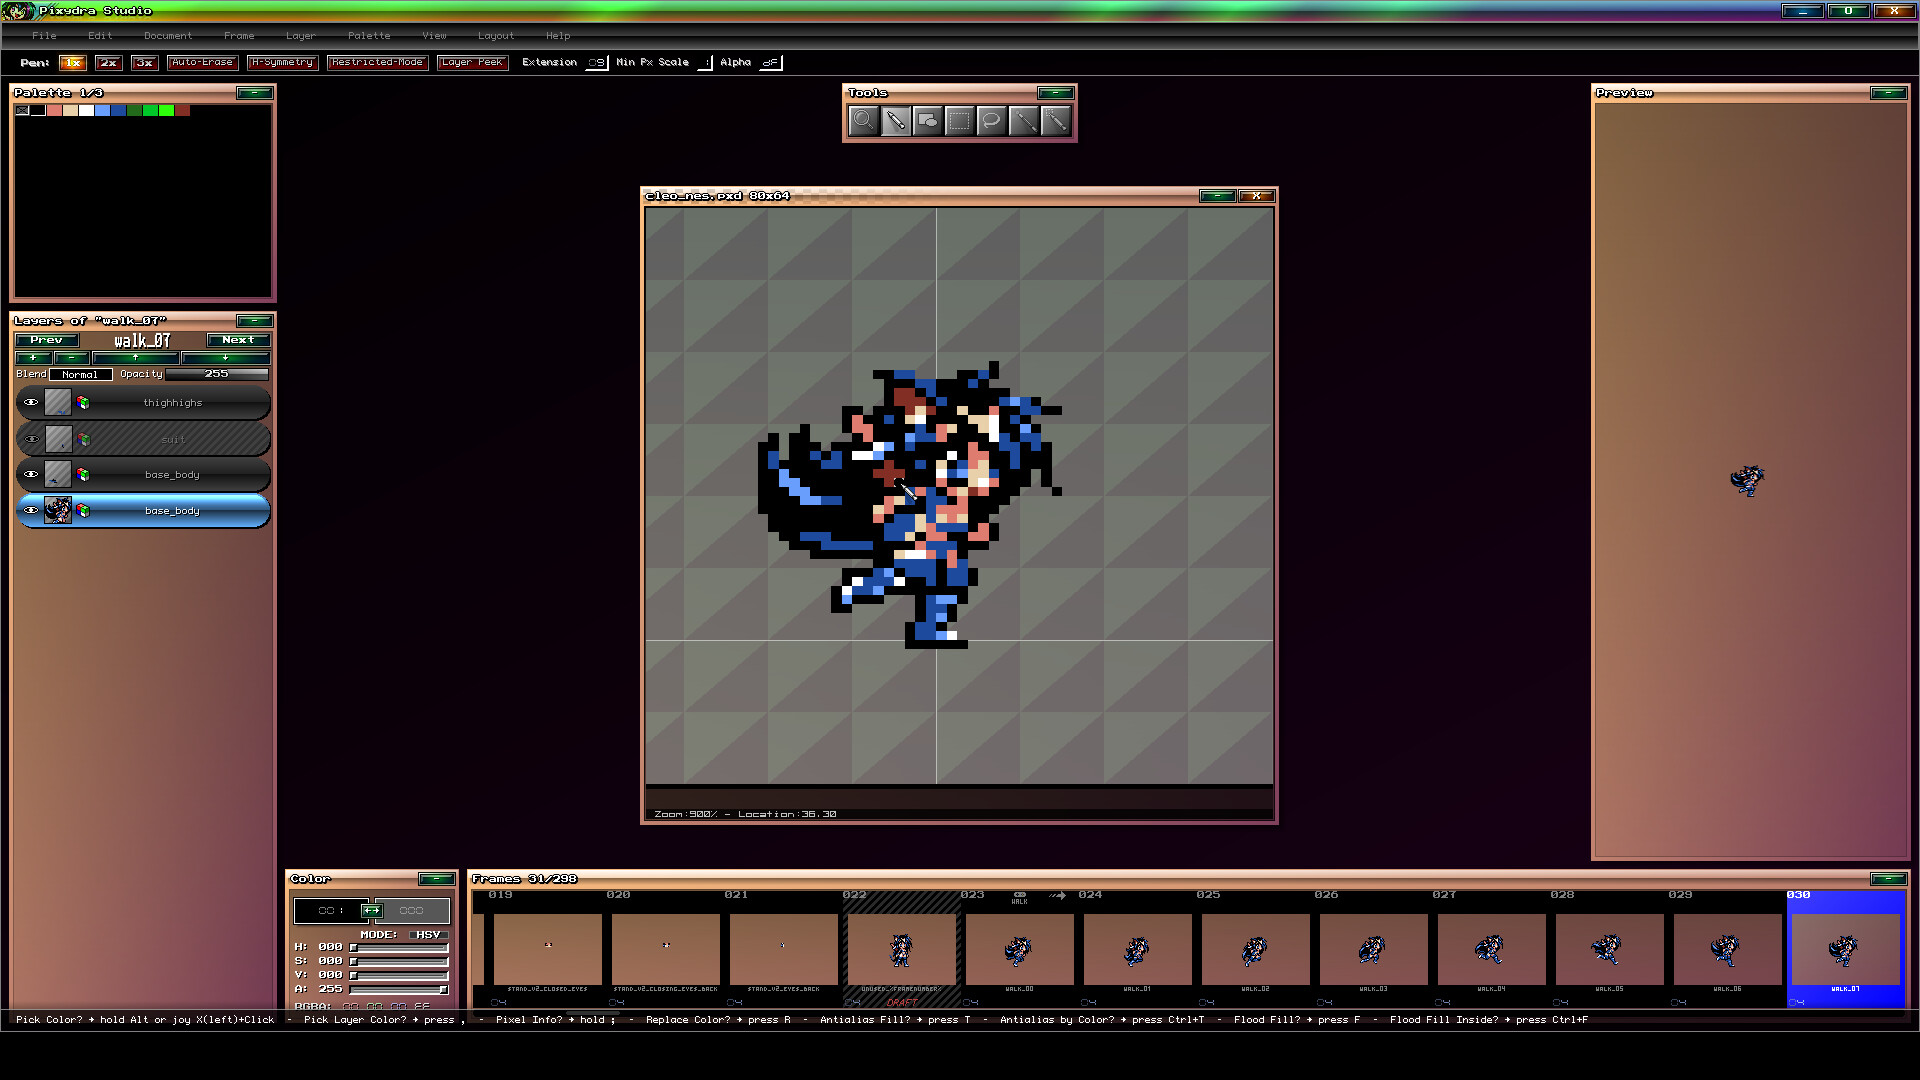The image size is (1920, 1080).
Task: Click the Hue slider in Color panel
Action: [x=398, y=947]
